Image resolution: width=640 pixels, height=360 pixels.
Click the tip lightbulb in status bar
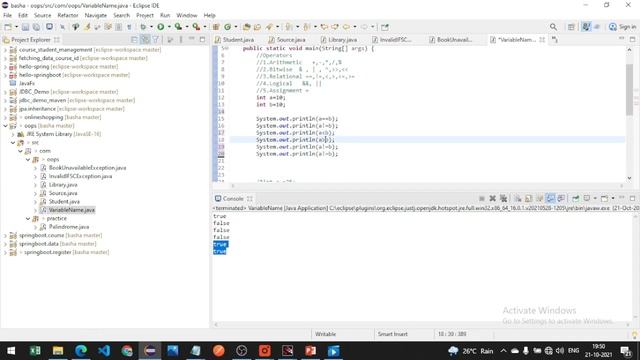click(x=635, y=335)
